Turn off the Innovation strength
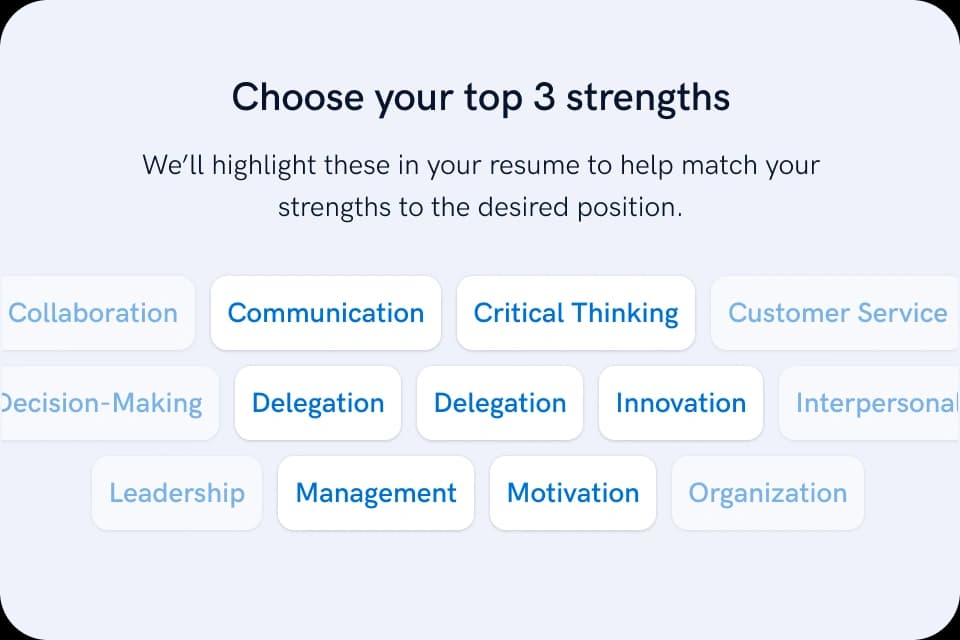960x640 pixels. [x=681, y=403]
